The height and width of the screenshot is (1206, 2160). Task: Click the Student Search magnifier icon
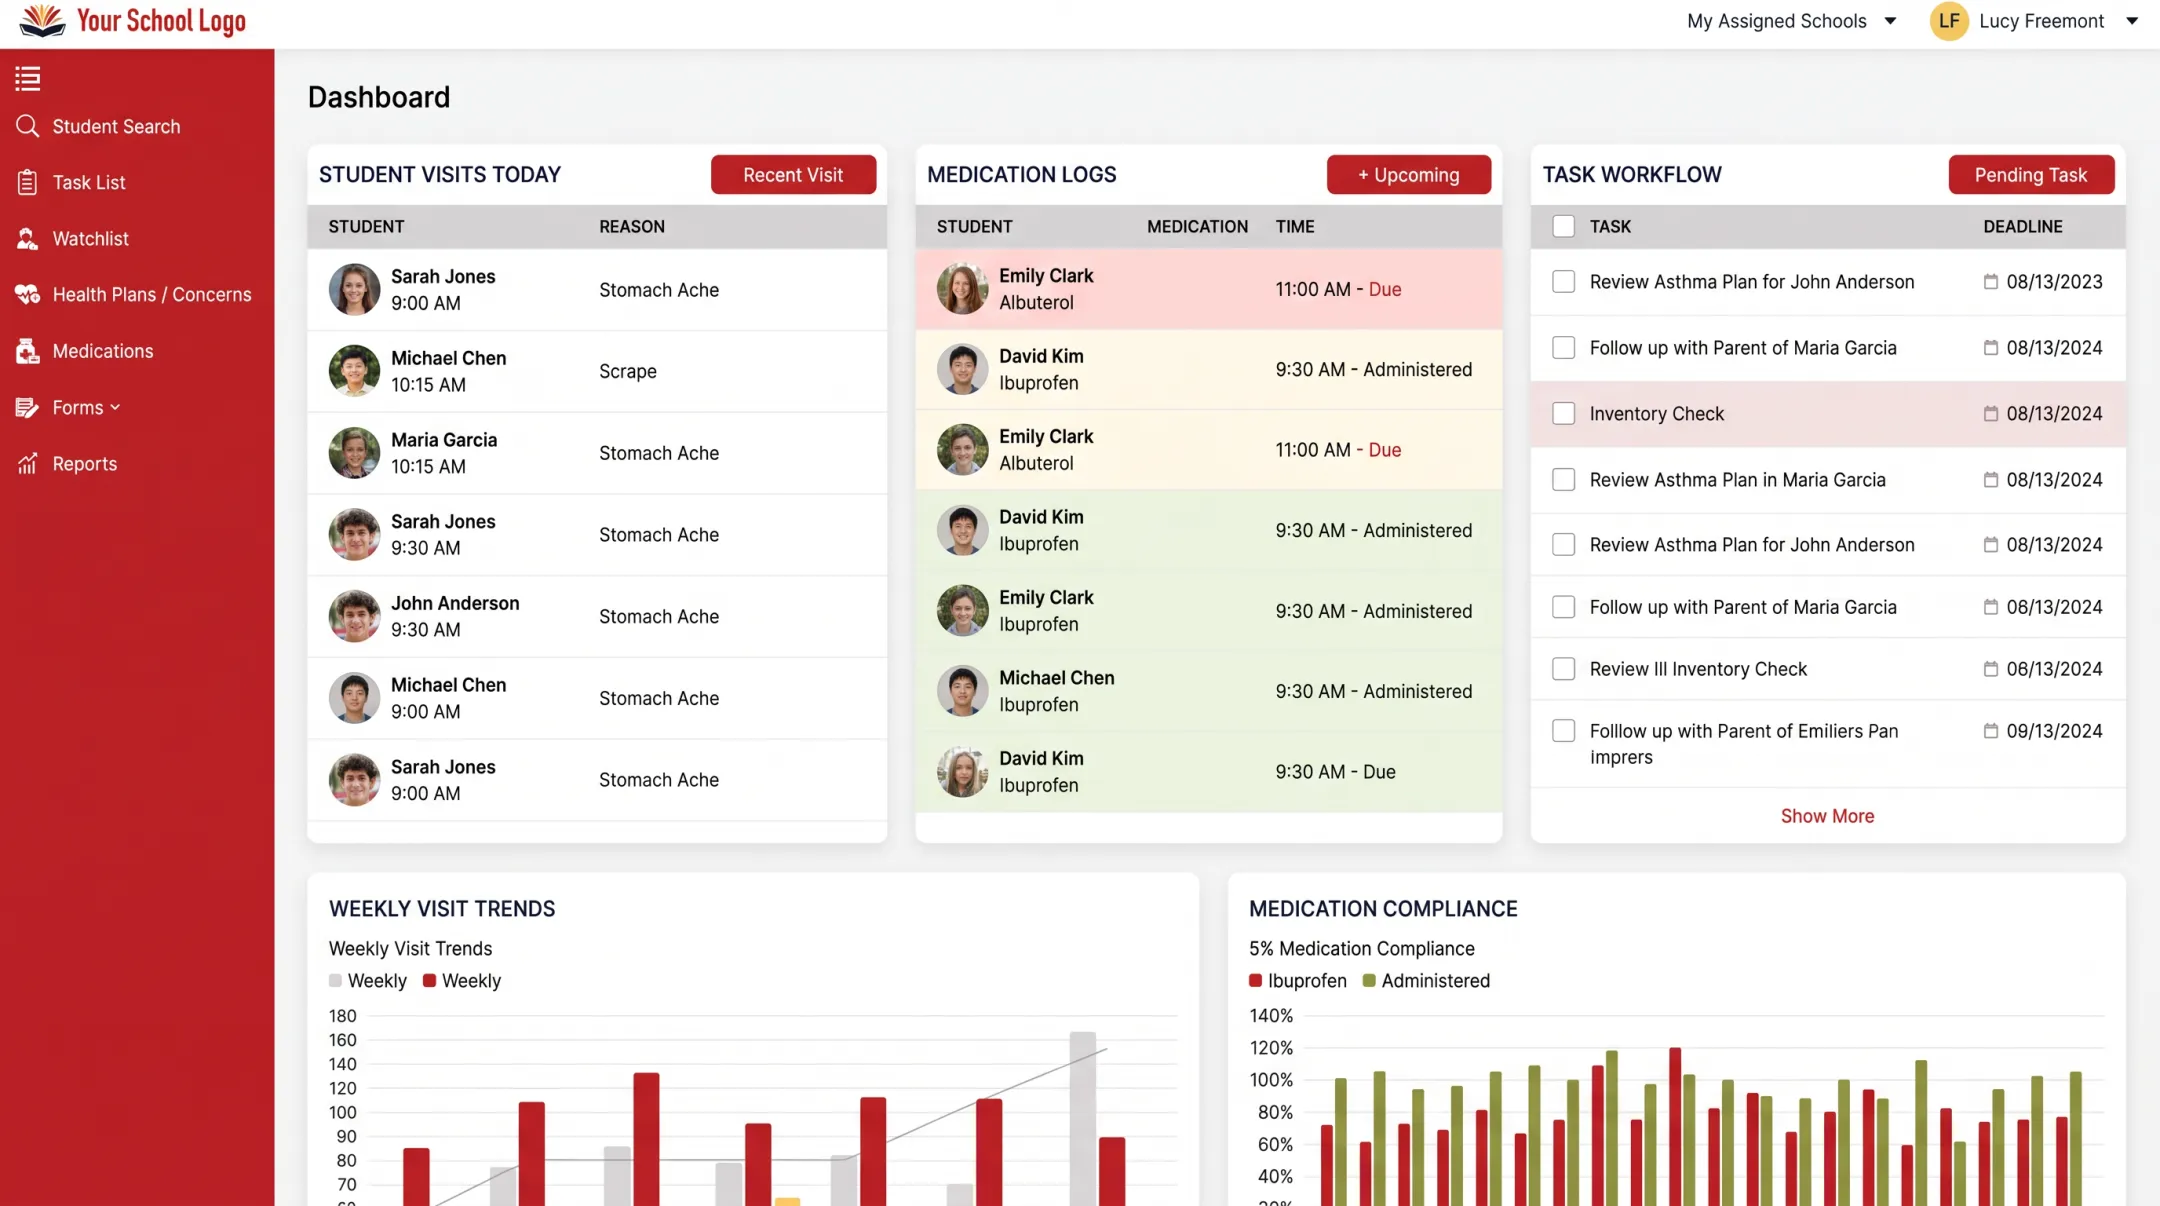(x=27, y=126)
